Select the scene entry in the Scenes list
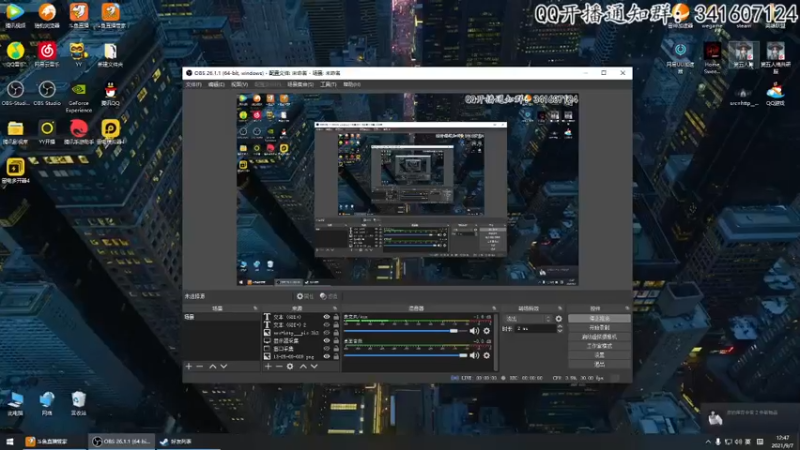The height and width of the screenshot is (450, 800). [221, 317]
